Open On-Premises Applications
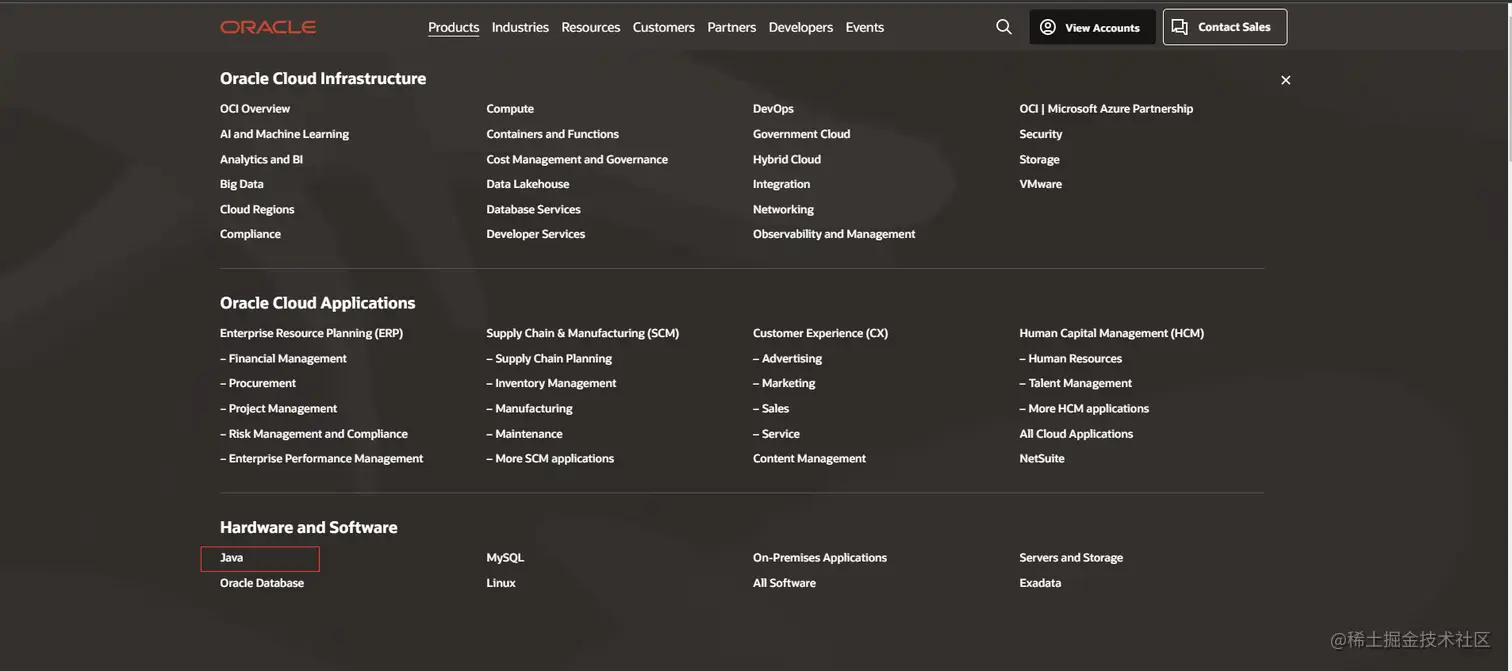 coord(820,558)
